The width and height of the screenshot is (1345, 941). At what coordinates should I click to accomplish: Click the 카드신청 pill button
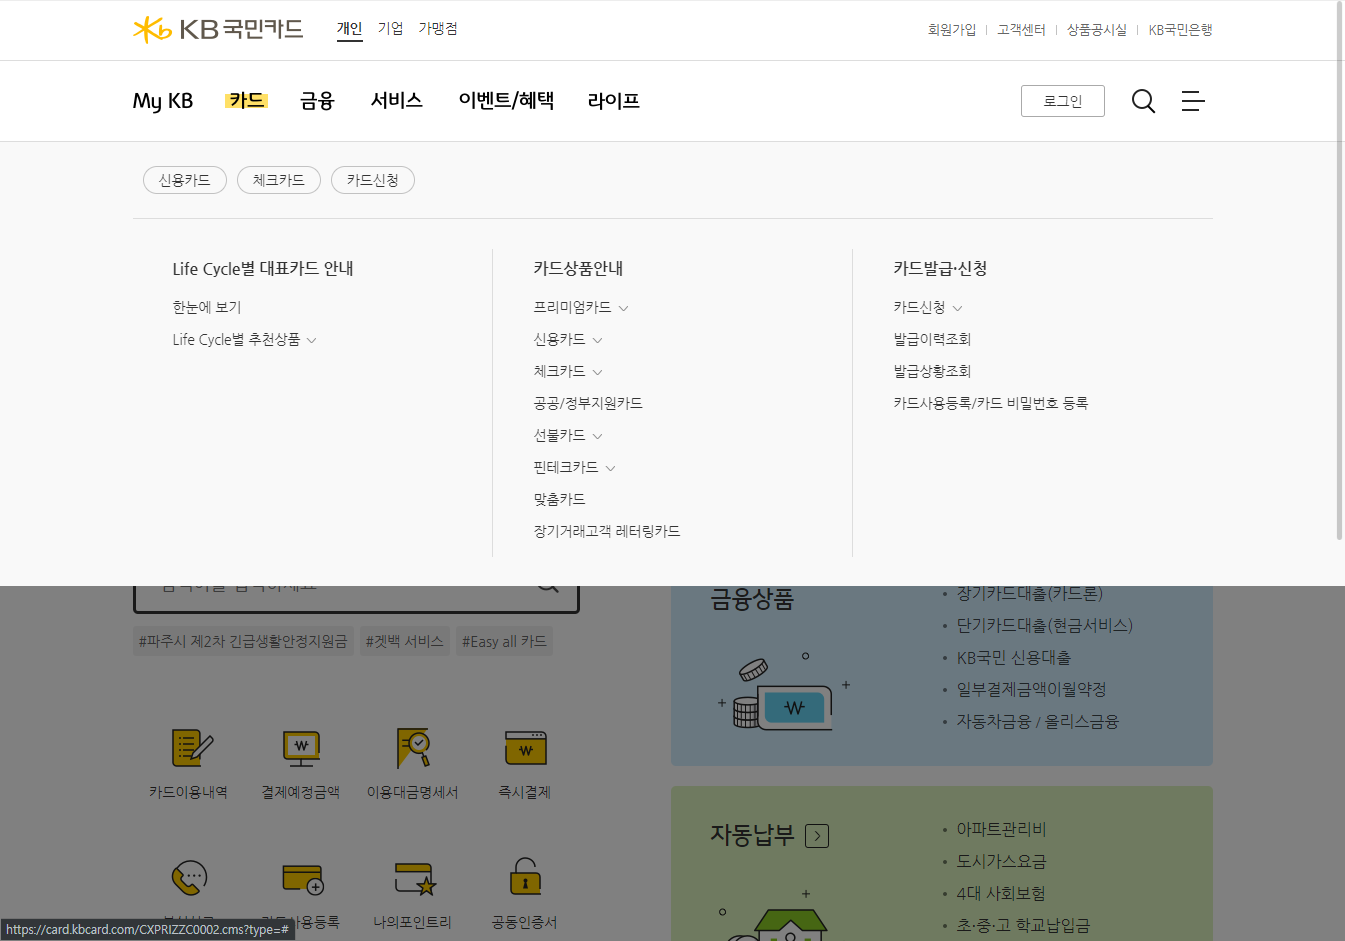373,180
